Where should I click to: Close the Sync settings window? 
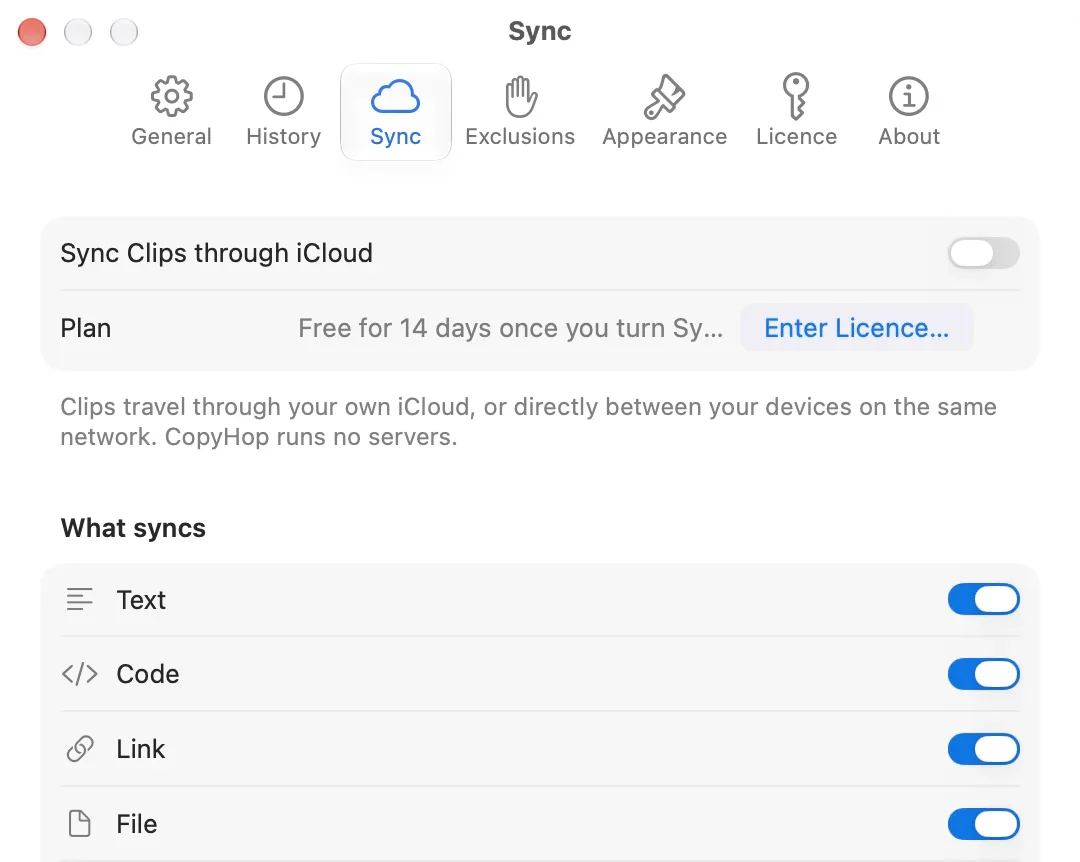(32, 32)
